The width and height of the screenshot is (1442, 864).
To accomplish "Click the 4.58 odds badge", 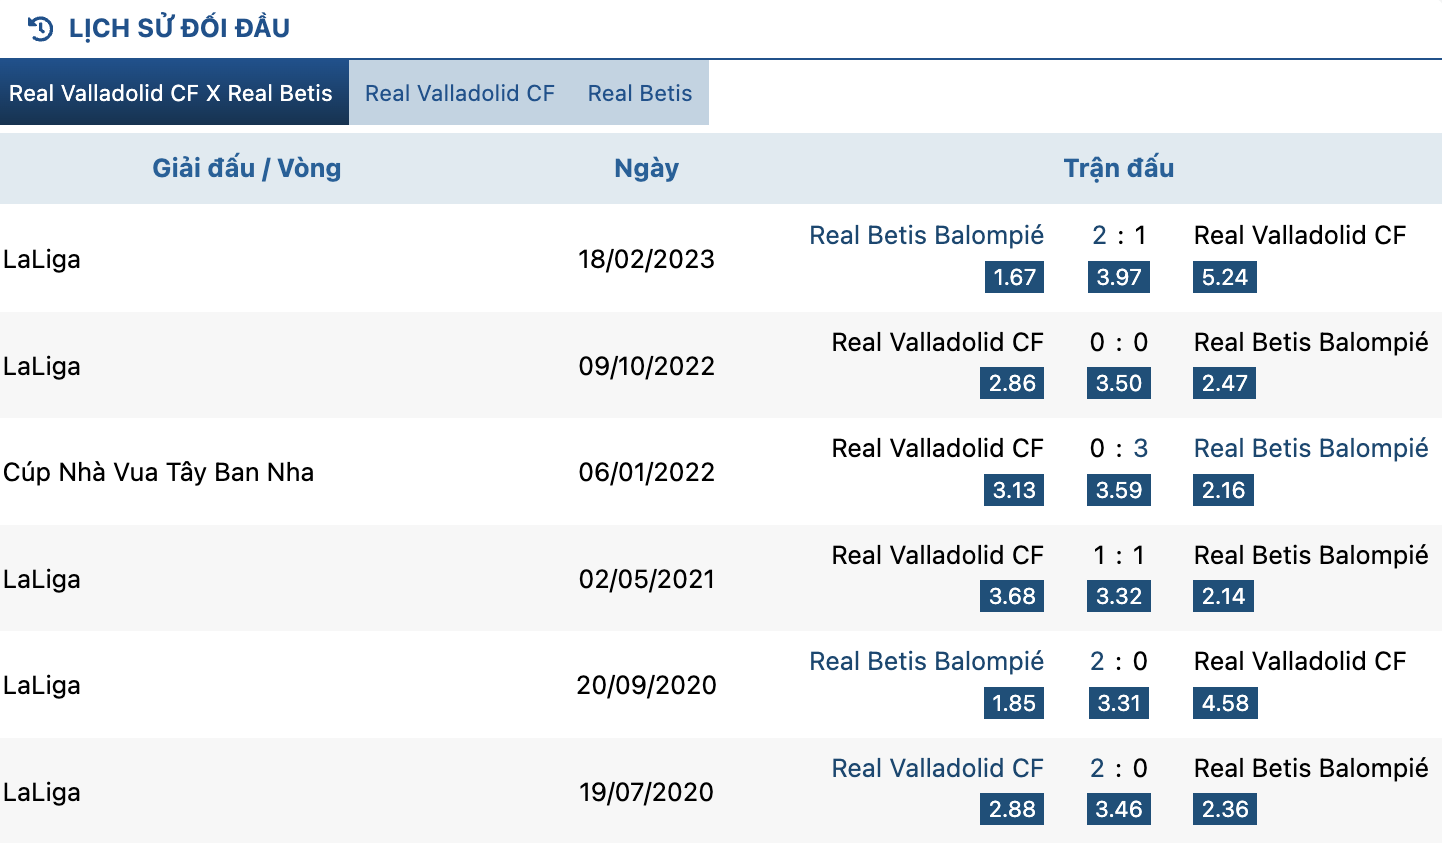I will pos(1225,703).
